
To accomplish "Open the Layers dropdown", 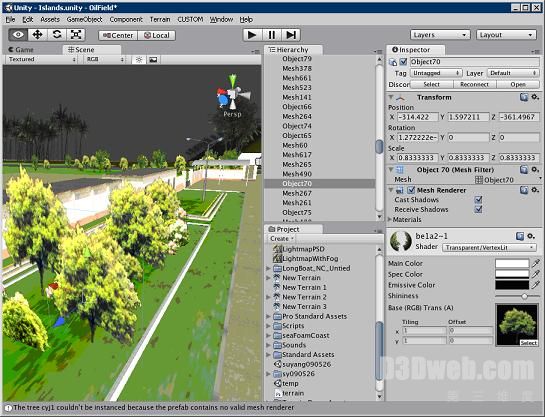I will point(440,35).
